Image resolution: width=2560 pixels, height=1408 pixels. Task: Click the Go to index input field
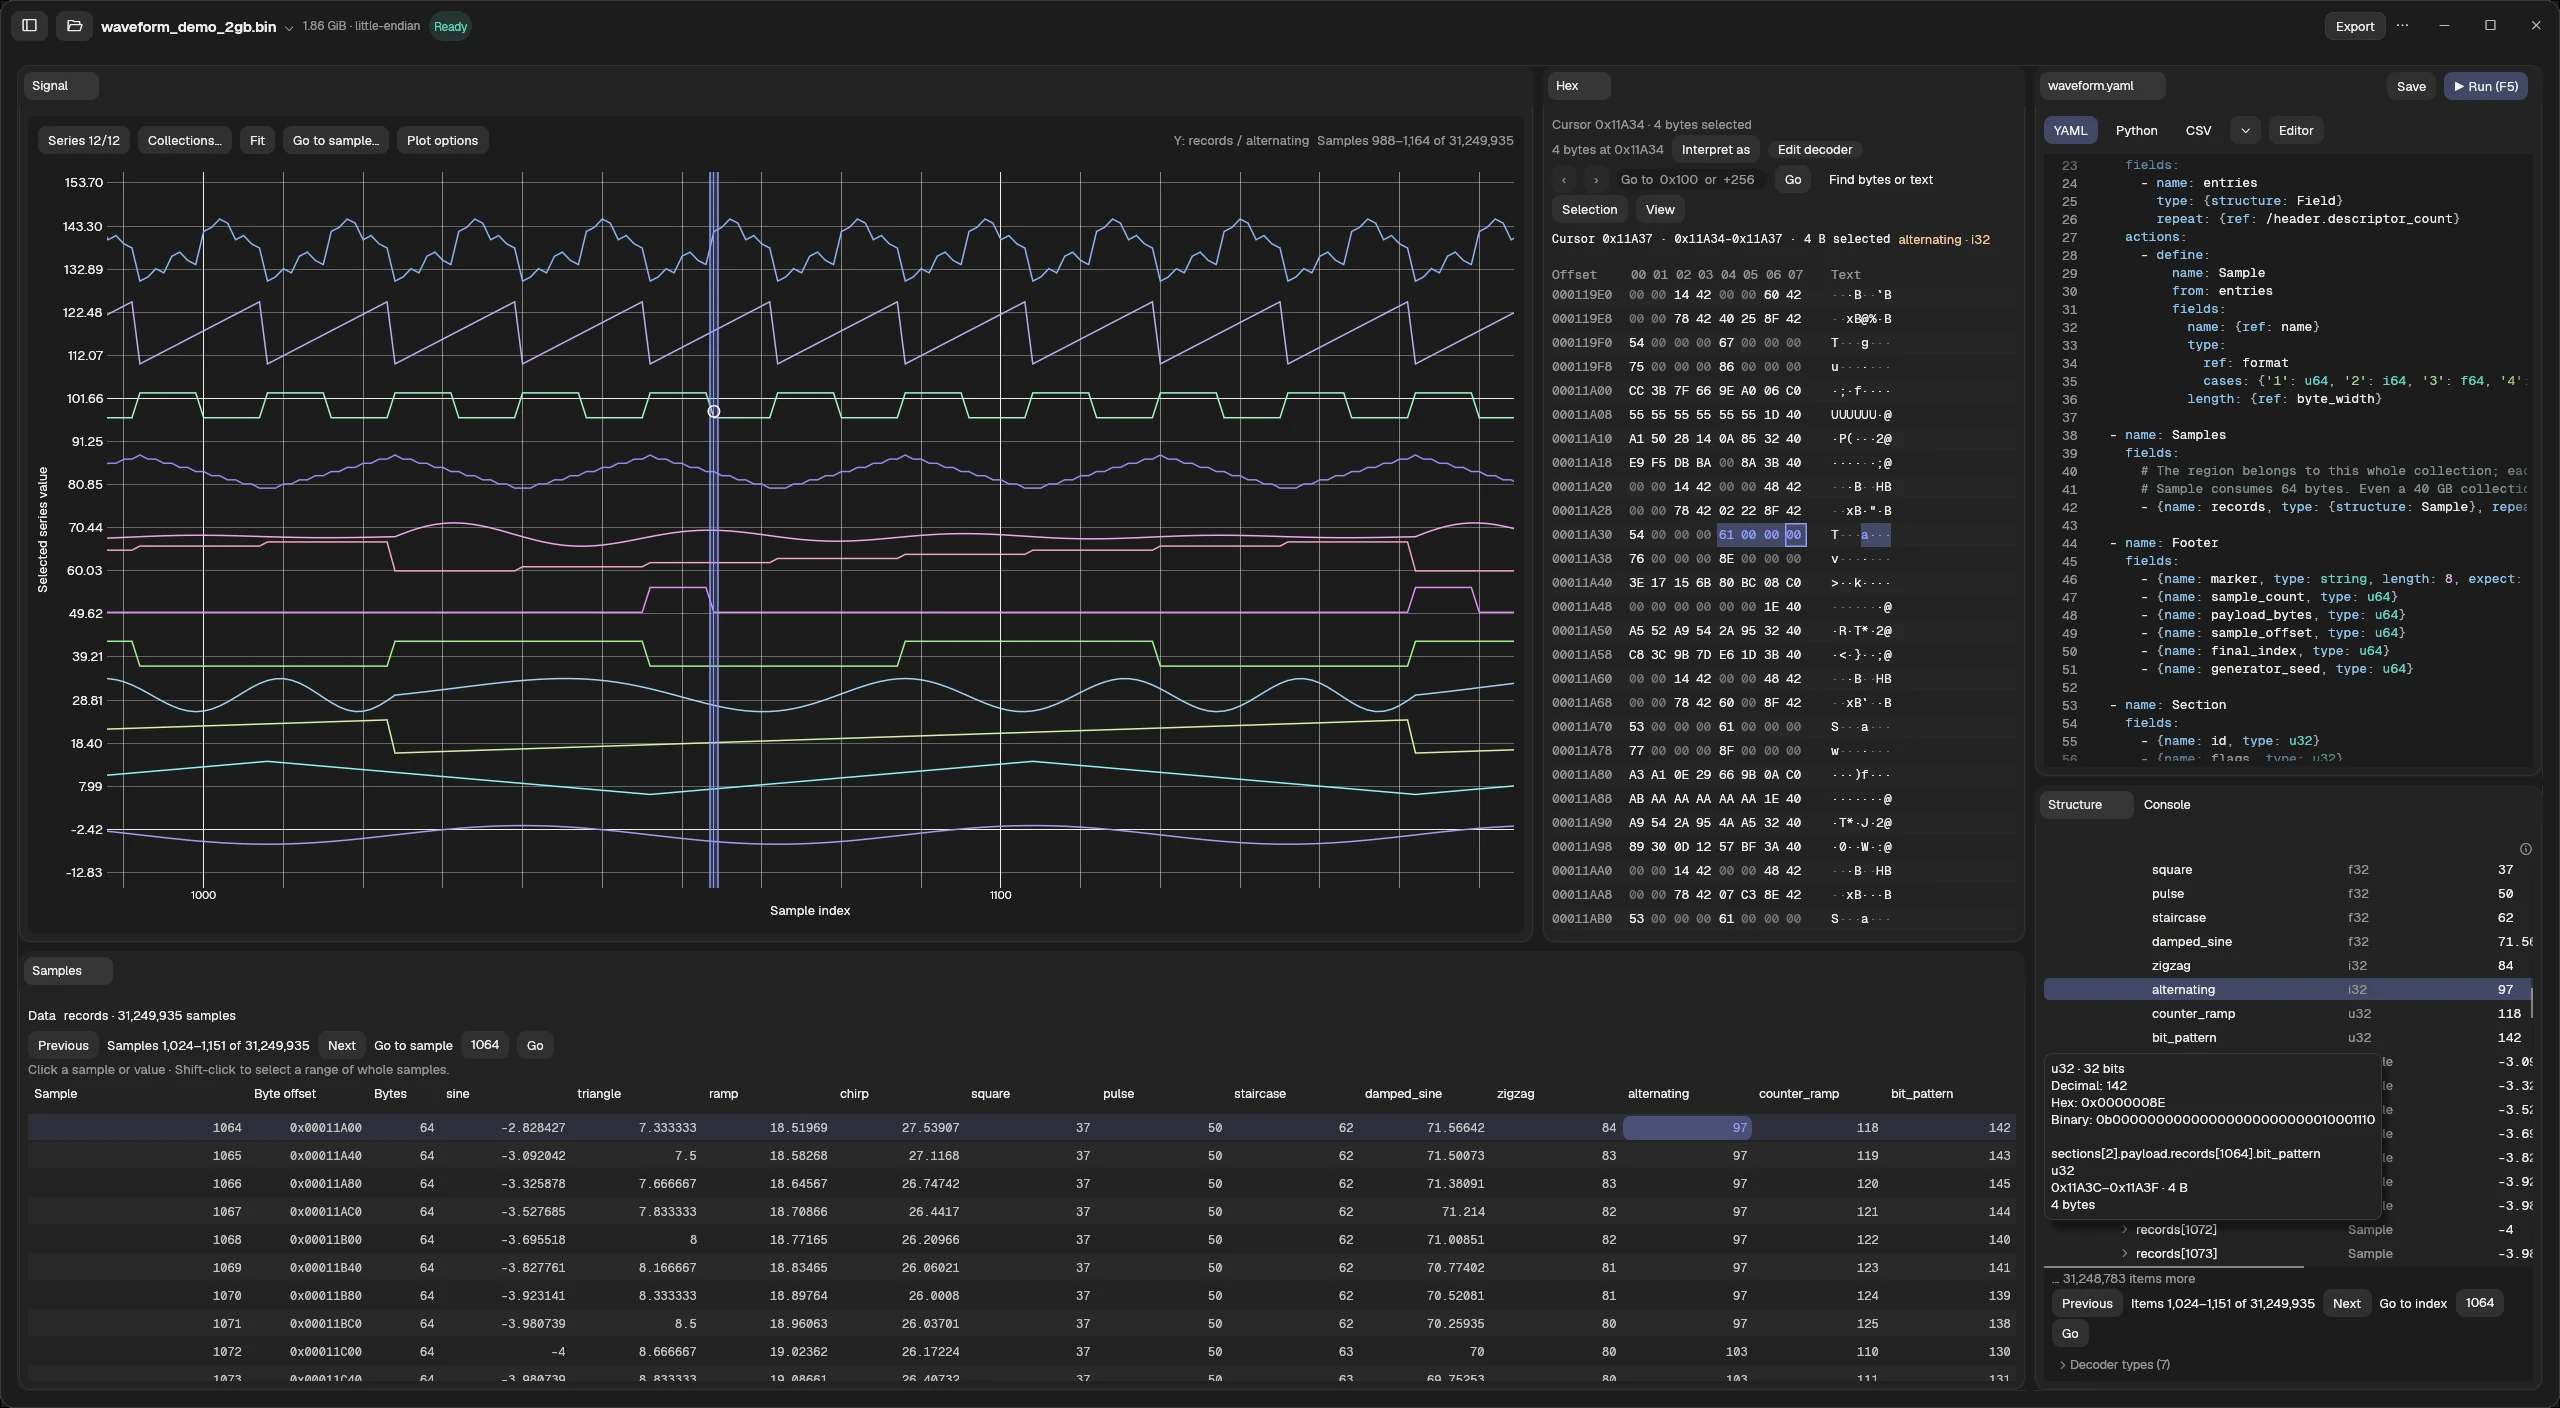click(x=2479, y=1303)
